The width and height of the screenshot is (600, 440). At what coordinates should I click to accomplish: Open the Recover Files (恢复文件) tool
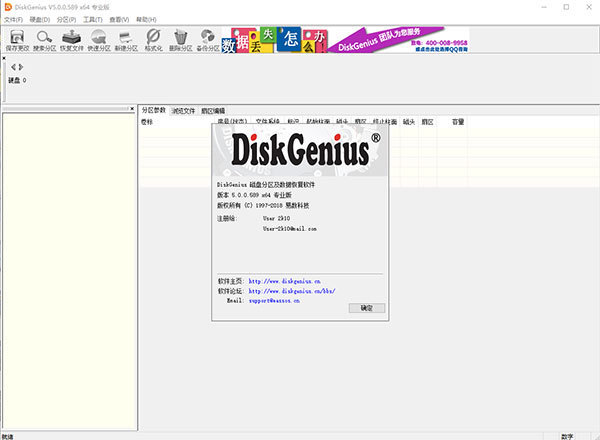72,40
